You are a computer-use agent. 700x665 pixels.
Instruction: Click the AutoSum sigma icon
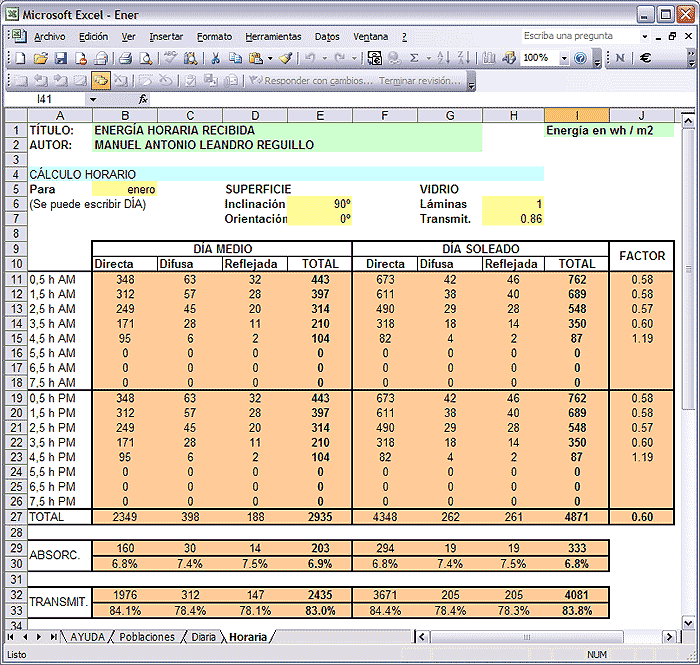414,58
